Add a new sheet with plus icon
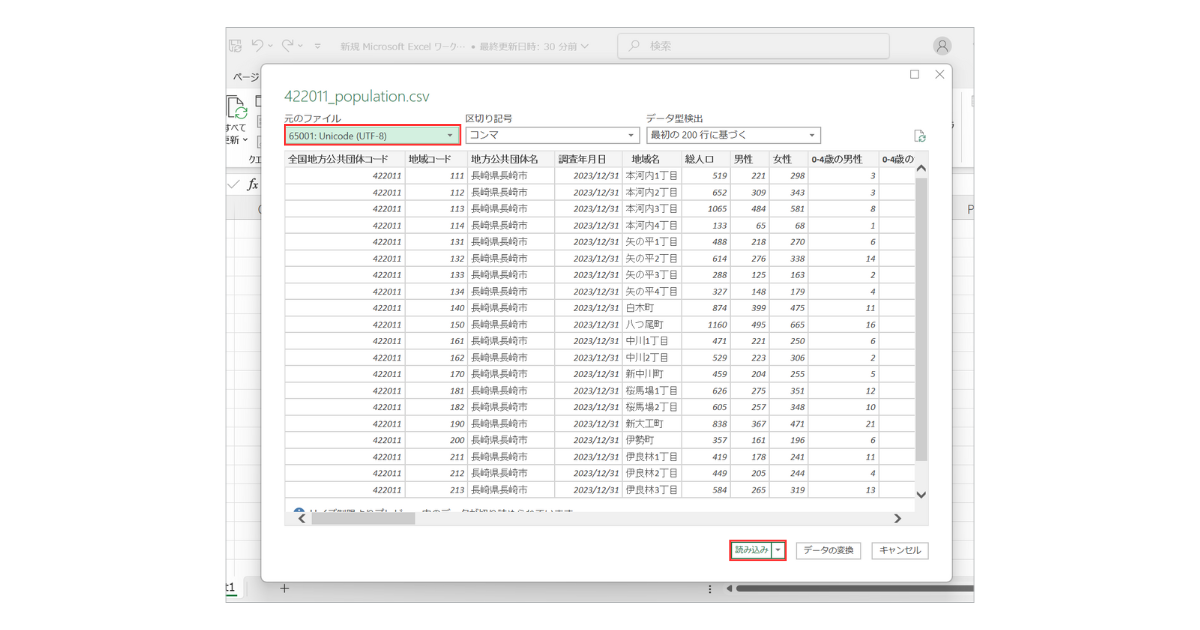 [x=284, y=588]
